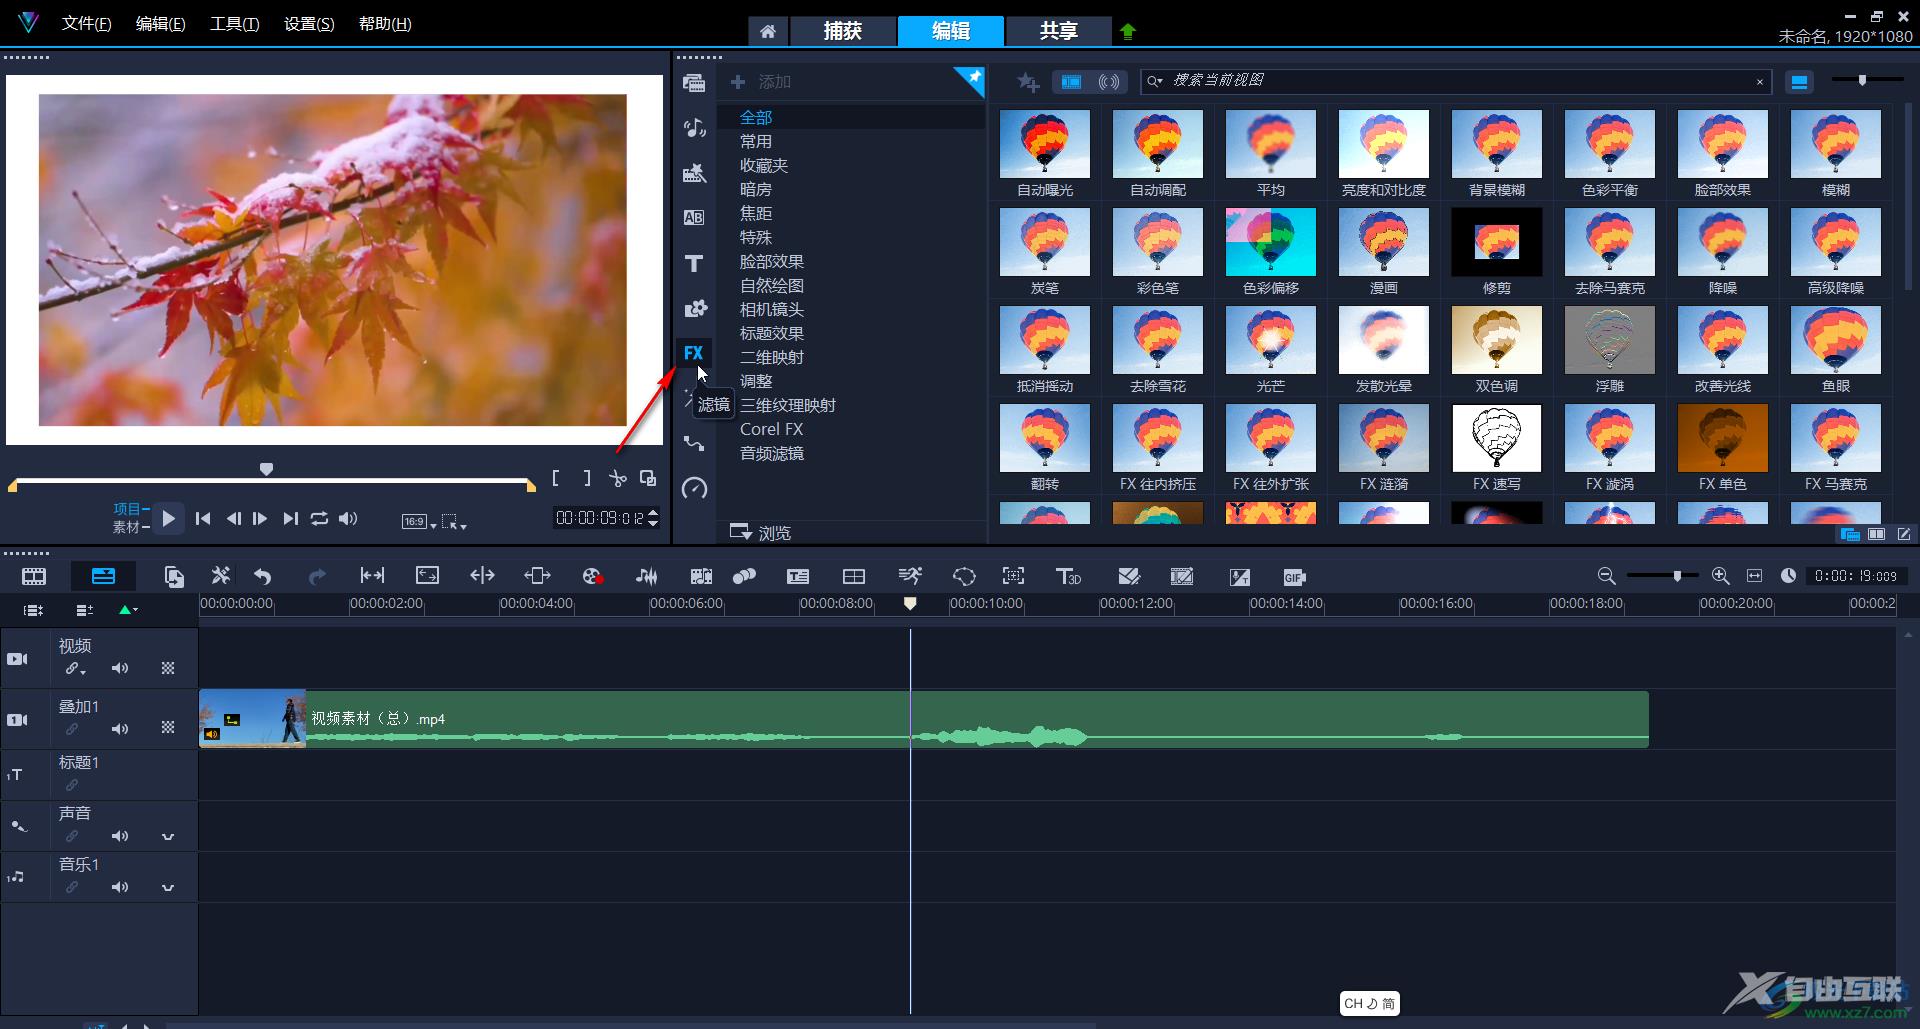The width and height of the screenshot is (1920, 1029).
Task: Adjust the thumbnail size slider
Action: (1862, 80)
